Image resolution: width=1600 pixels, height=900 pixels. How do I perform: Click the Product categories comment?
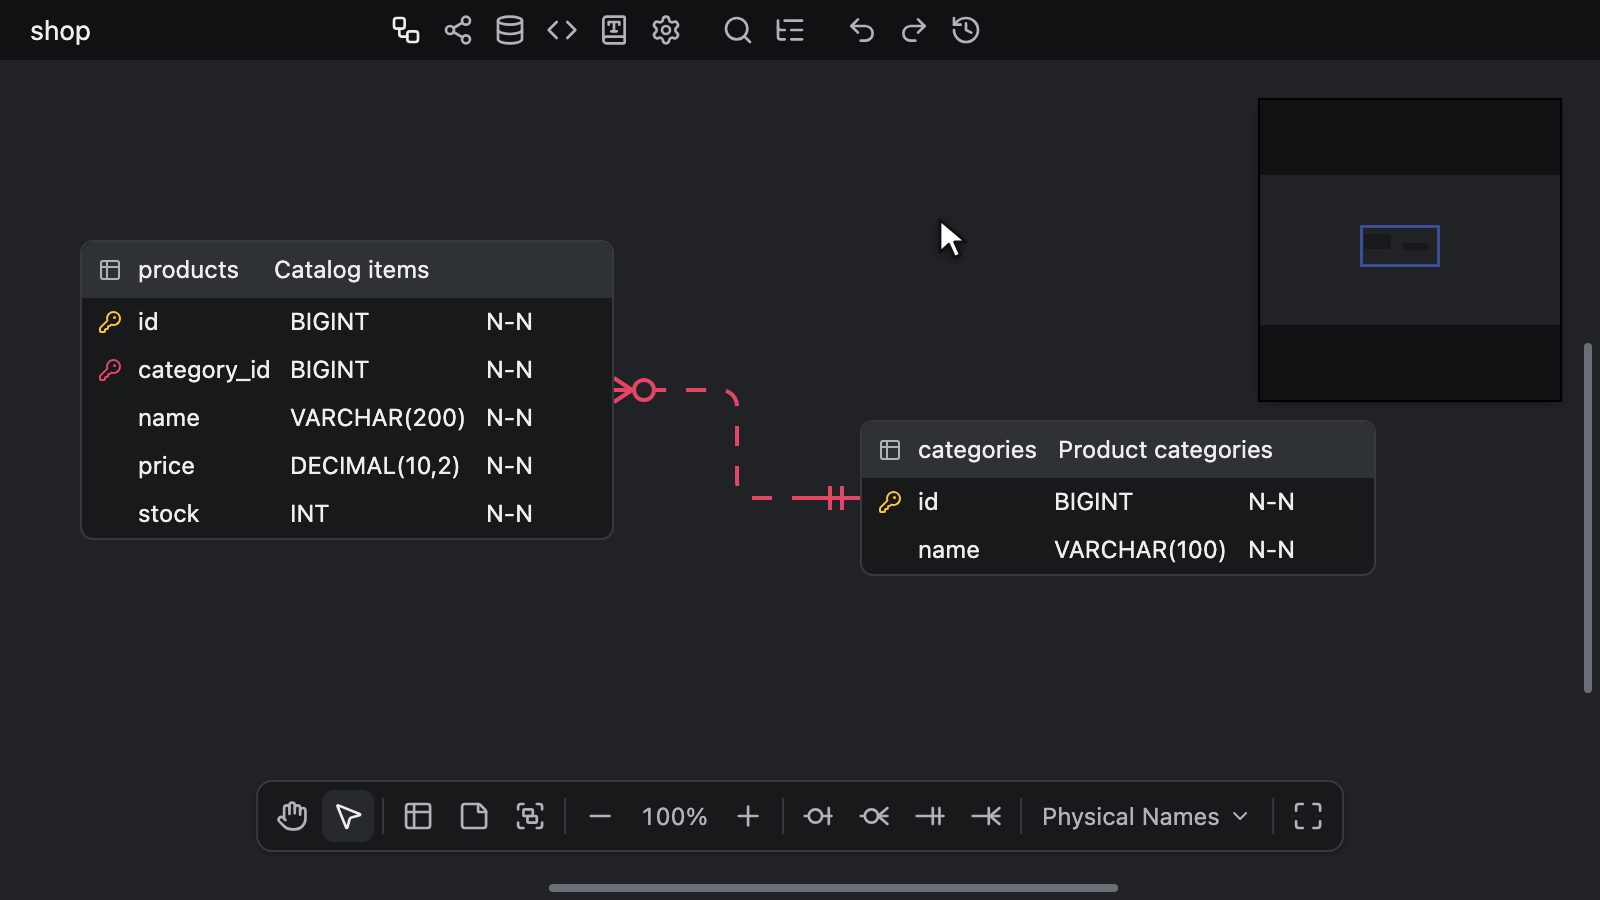click(x=1165, y=450)
